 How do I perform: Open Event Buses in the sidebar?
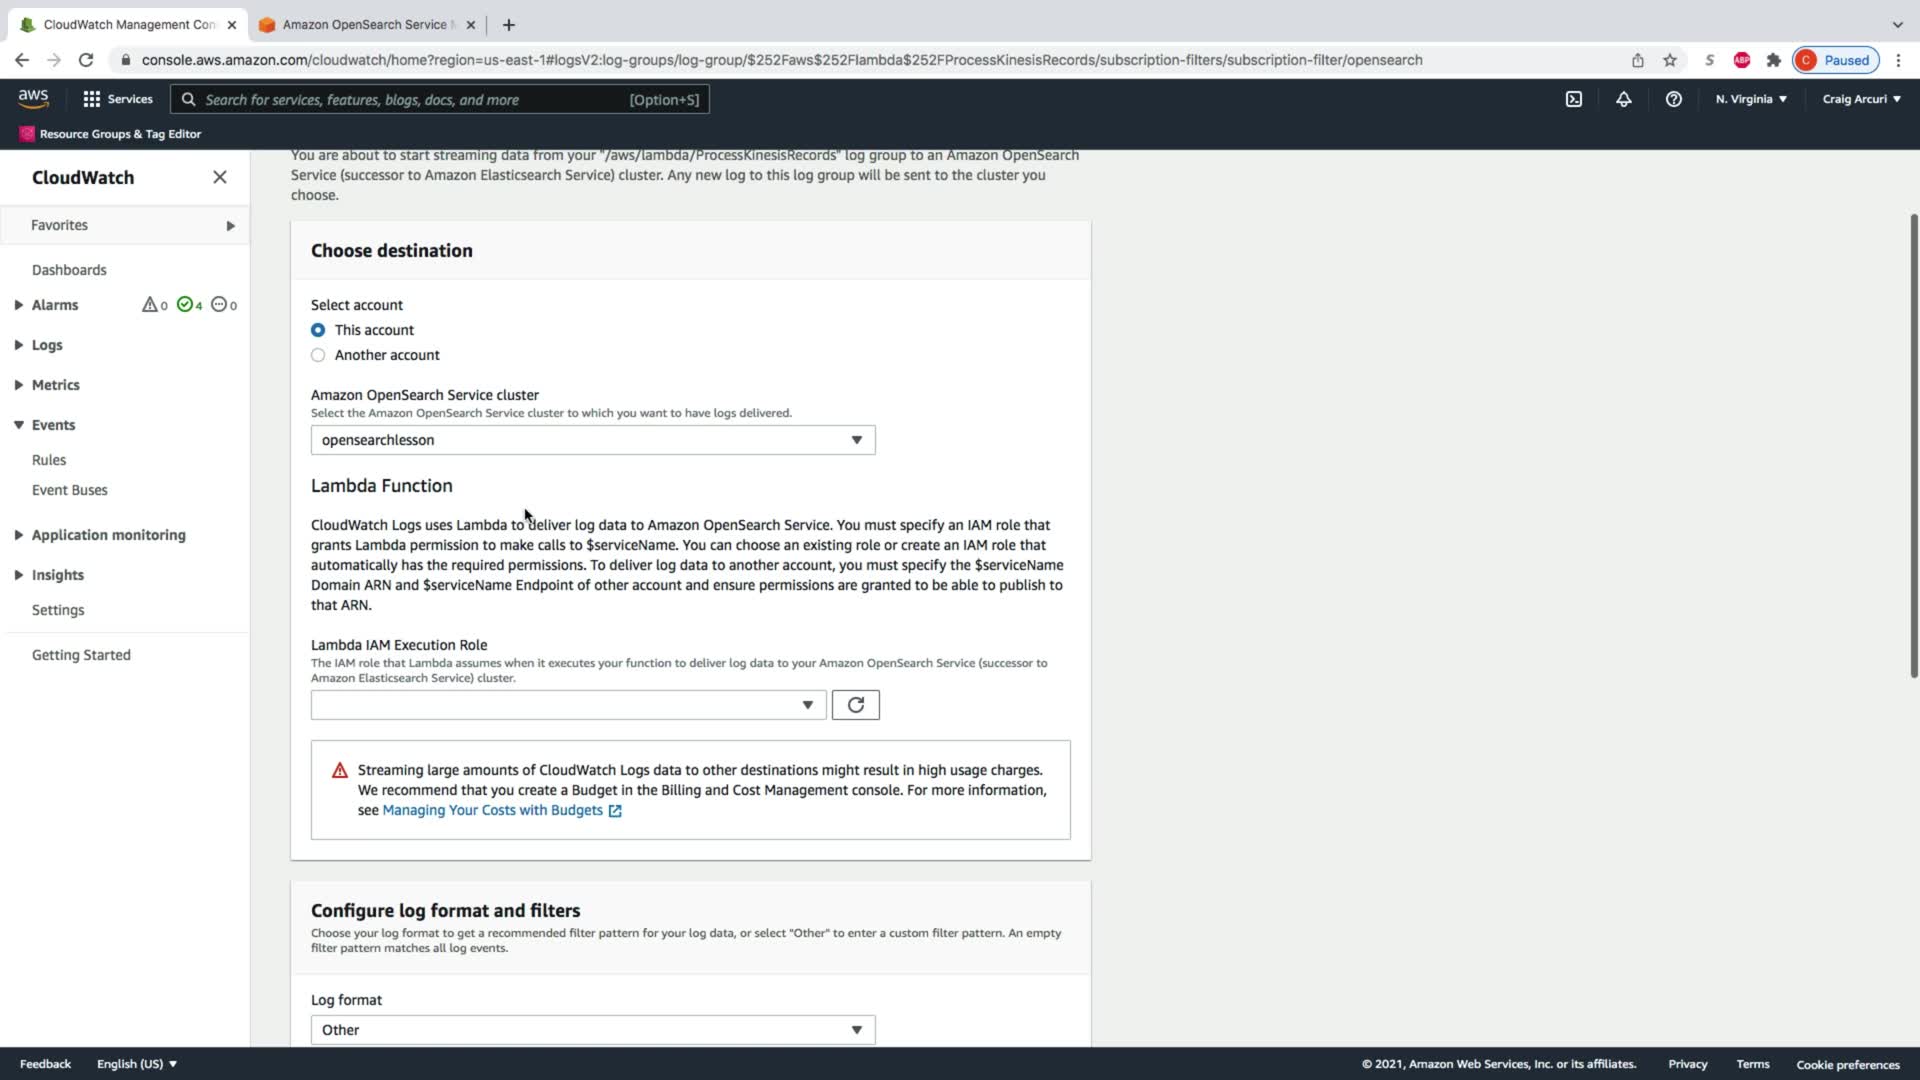point(69,490)
